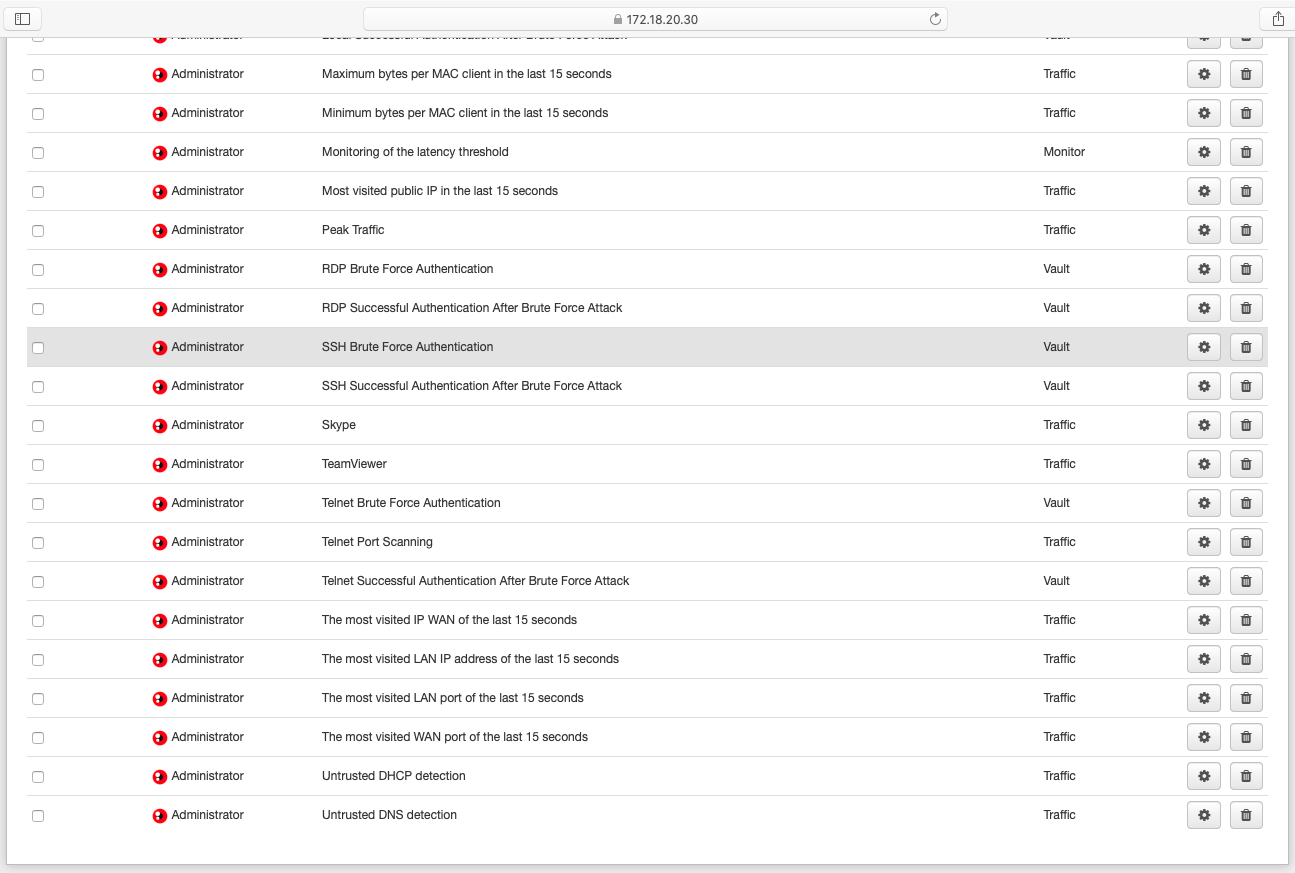The image size is (1295, 873).
Task: Select SSH Brute Force Authentication checkbox
Action: click(x=38, y=348)
